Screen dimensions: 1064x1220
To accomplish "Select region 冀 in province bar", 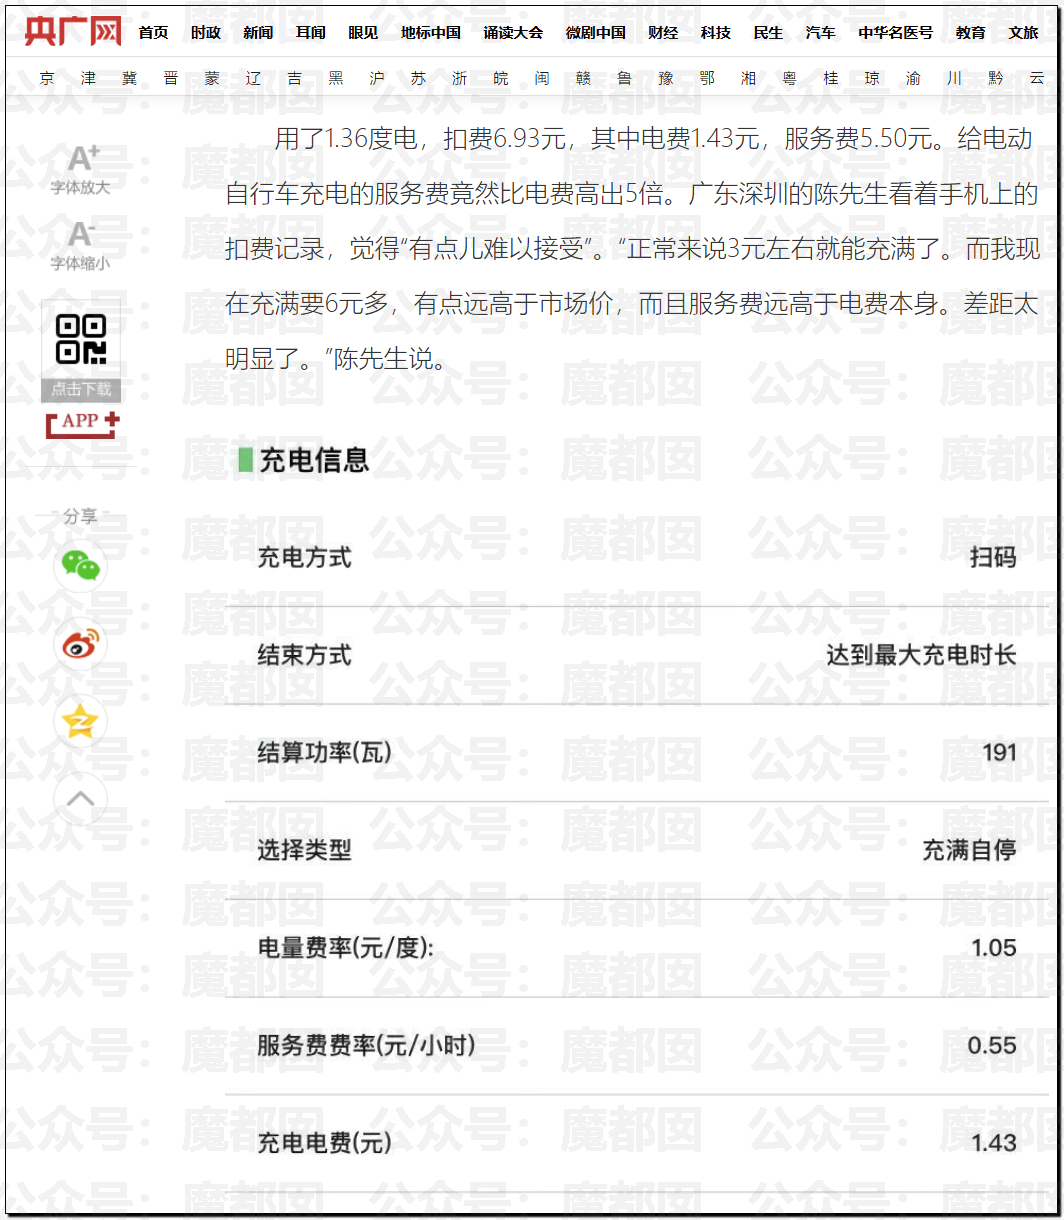I will [130, 78].
